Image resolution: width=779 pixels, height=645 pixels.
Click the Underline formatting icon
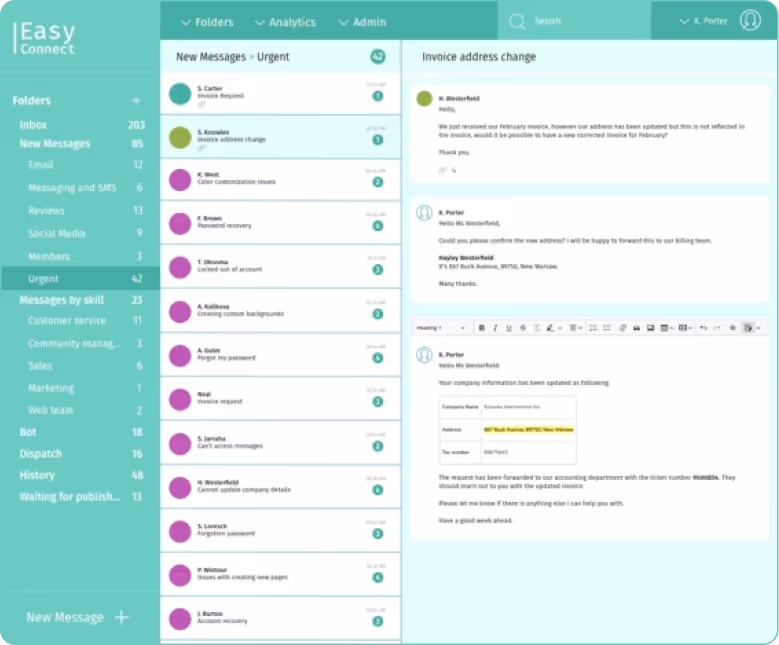508,328
